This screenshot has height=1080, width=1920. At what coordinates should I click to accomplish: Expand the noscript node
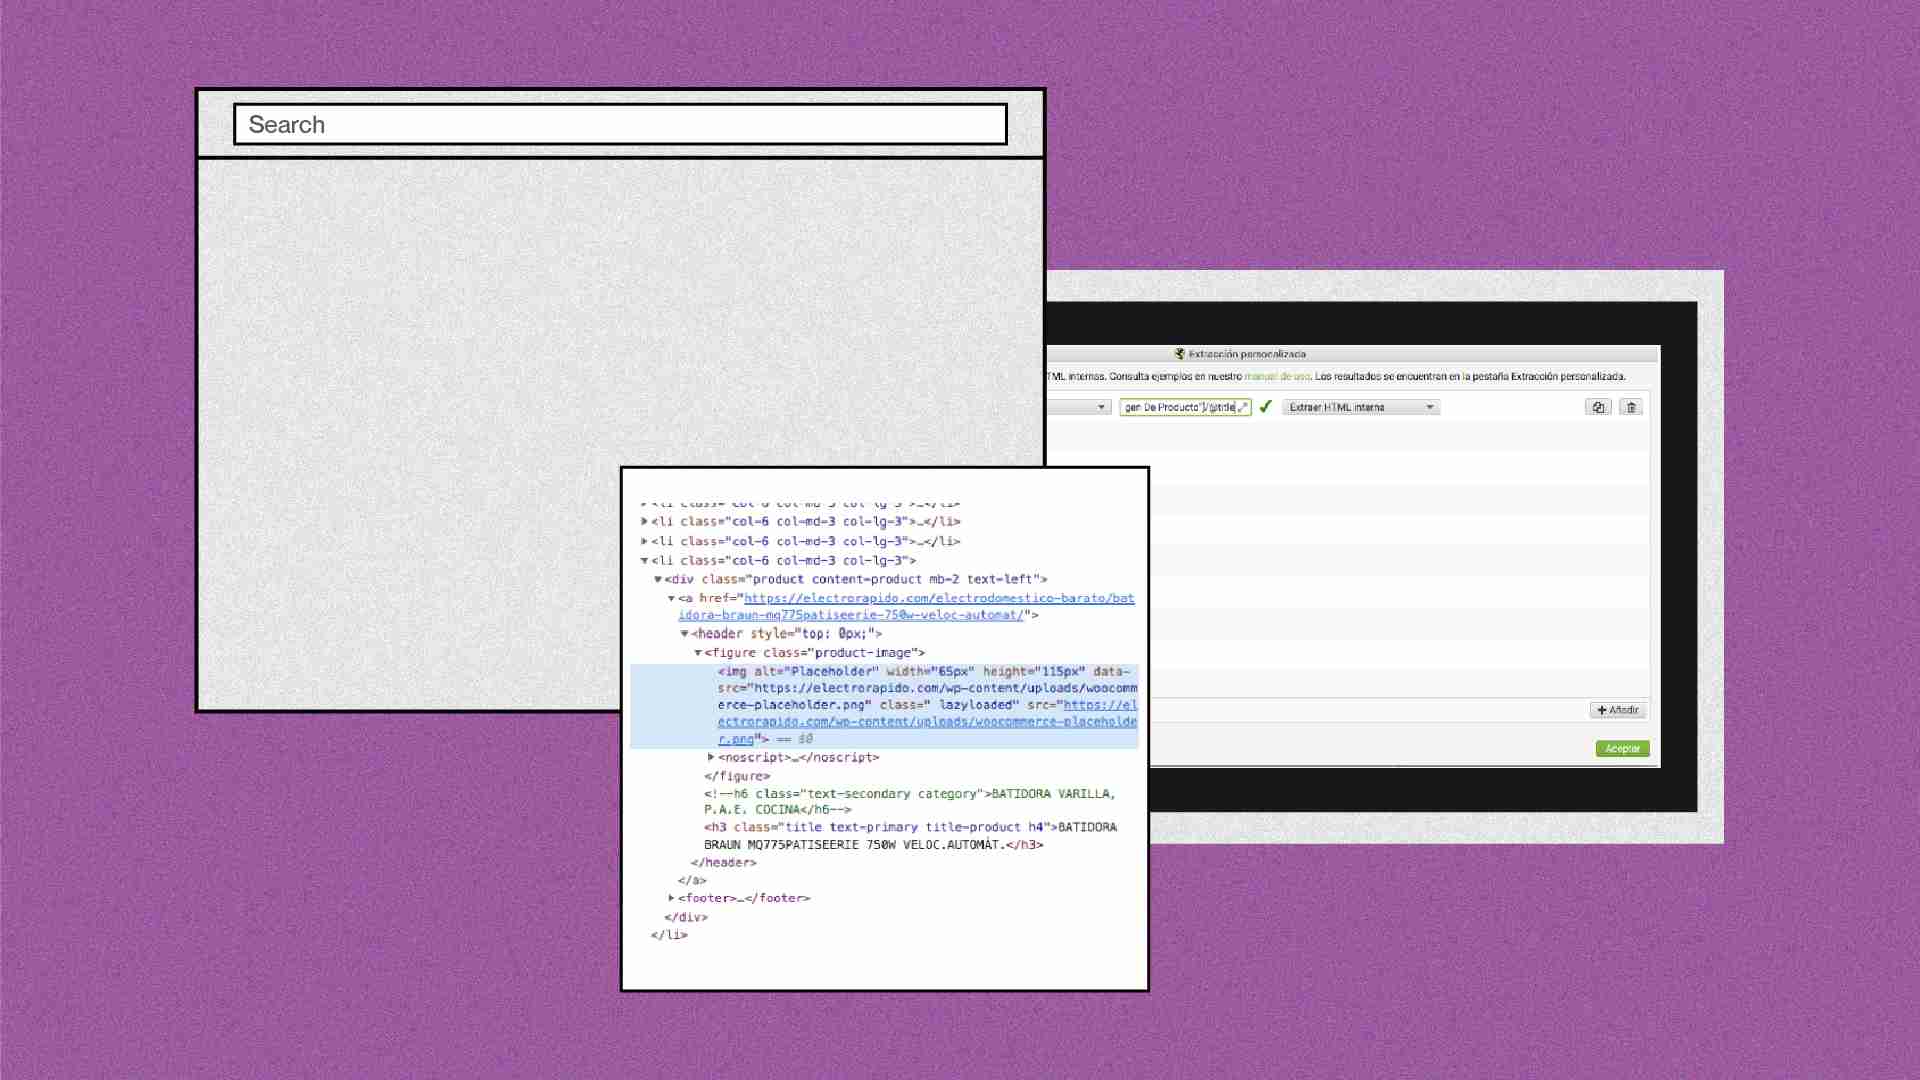tap(711, 758)
